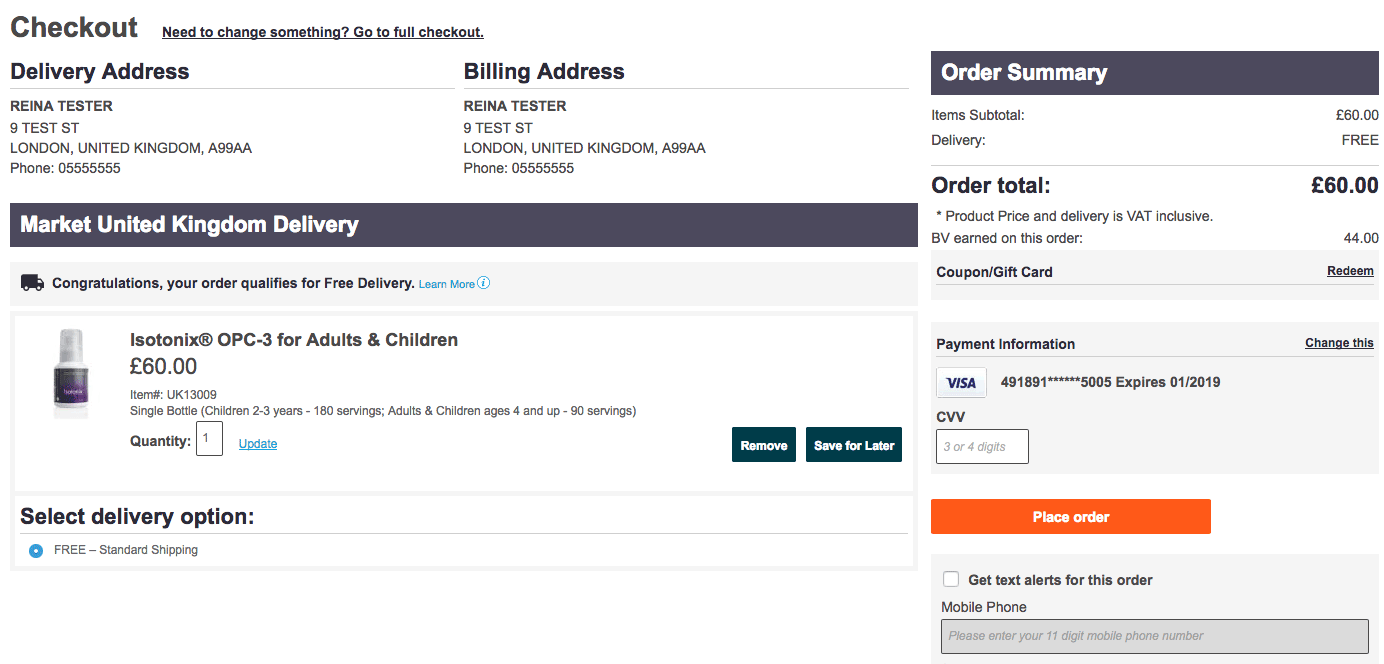The width and height of the screenshot is (1384, 664).
Task: Click the Mobile Phone number field
Action: (x=1154, y=636)
